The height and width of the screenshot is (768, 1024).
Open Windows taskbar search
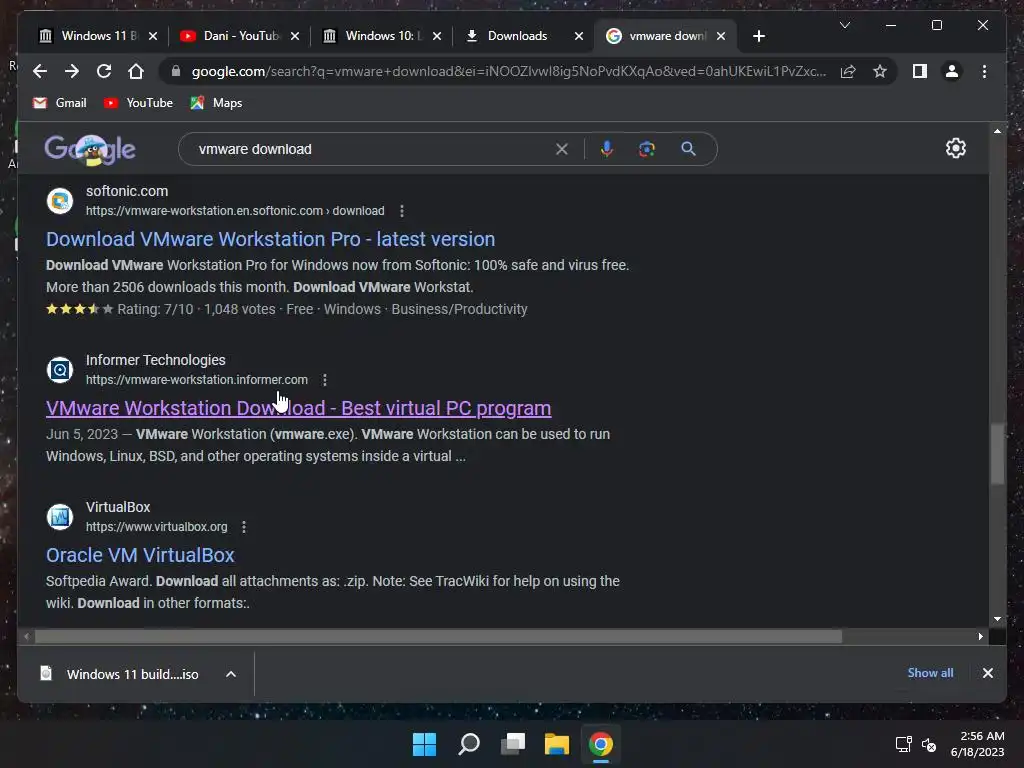point(468,744)
